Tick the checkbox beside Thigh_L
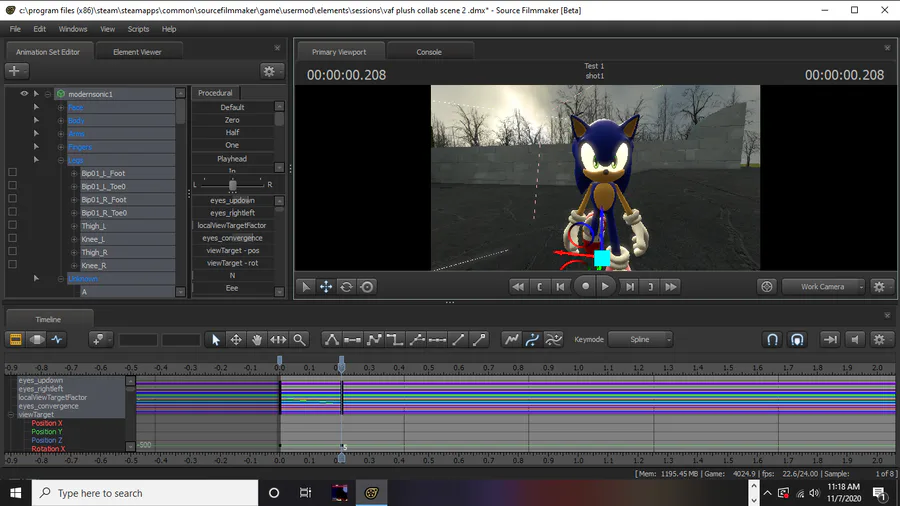 [x=13, y=225]
